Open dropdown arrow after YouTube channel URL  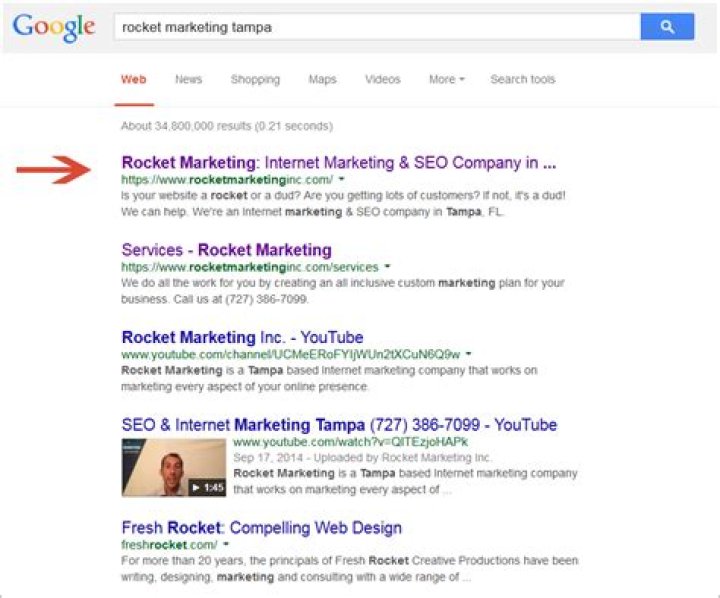(468, 354)
